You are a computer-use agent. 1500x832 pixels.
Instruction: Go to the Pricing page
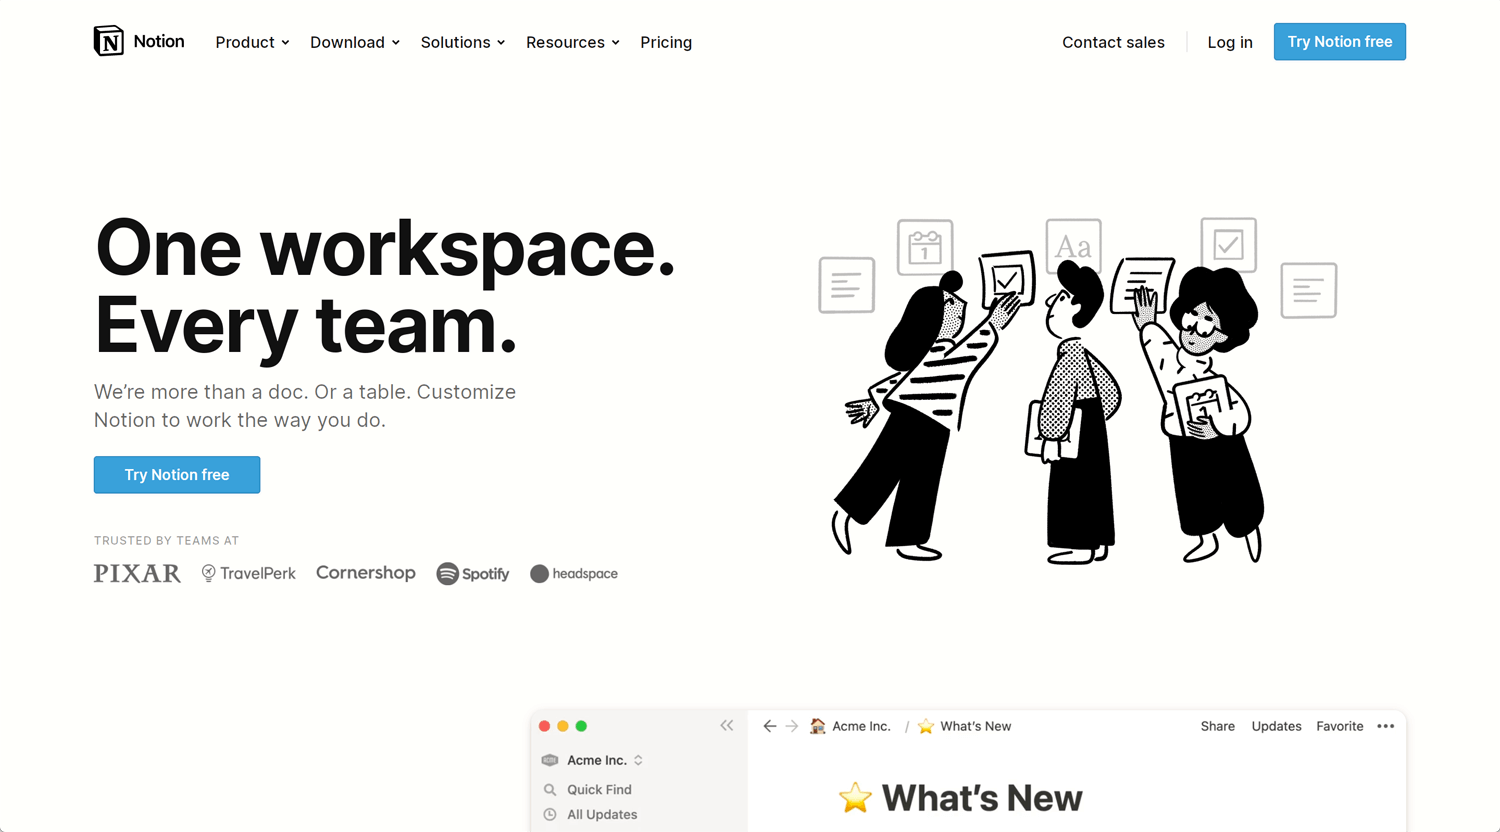click(x=666, y=42)
